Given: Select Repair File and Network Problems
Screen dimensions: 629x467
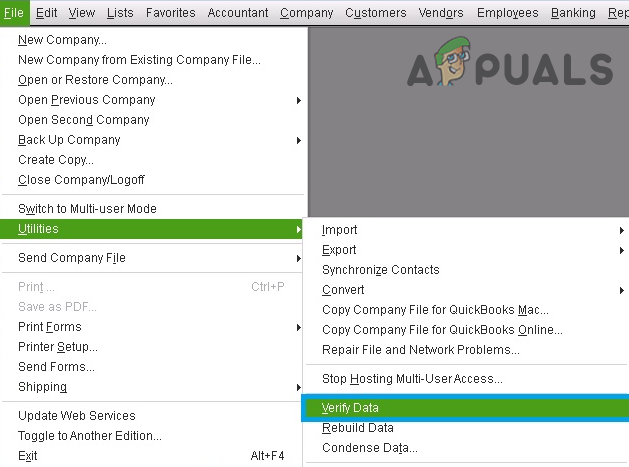Looking at the screenshot, I should [x=420, y=350].
